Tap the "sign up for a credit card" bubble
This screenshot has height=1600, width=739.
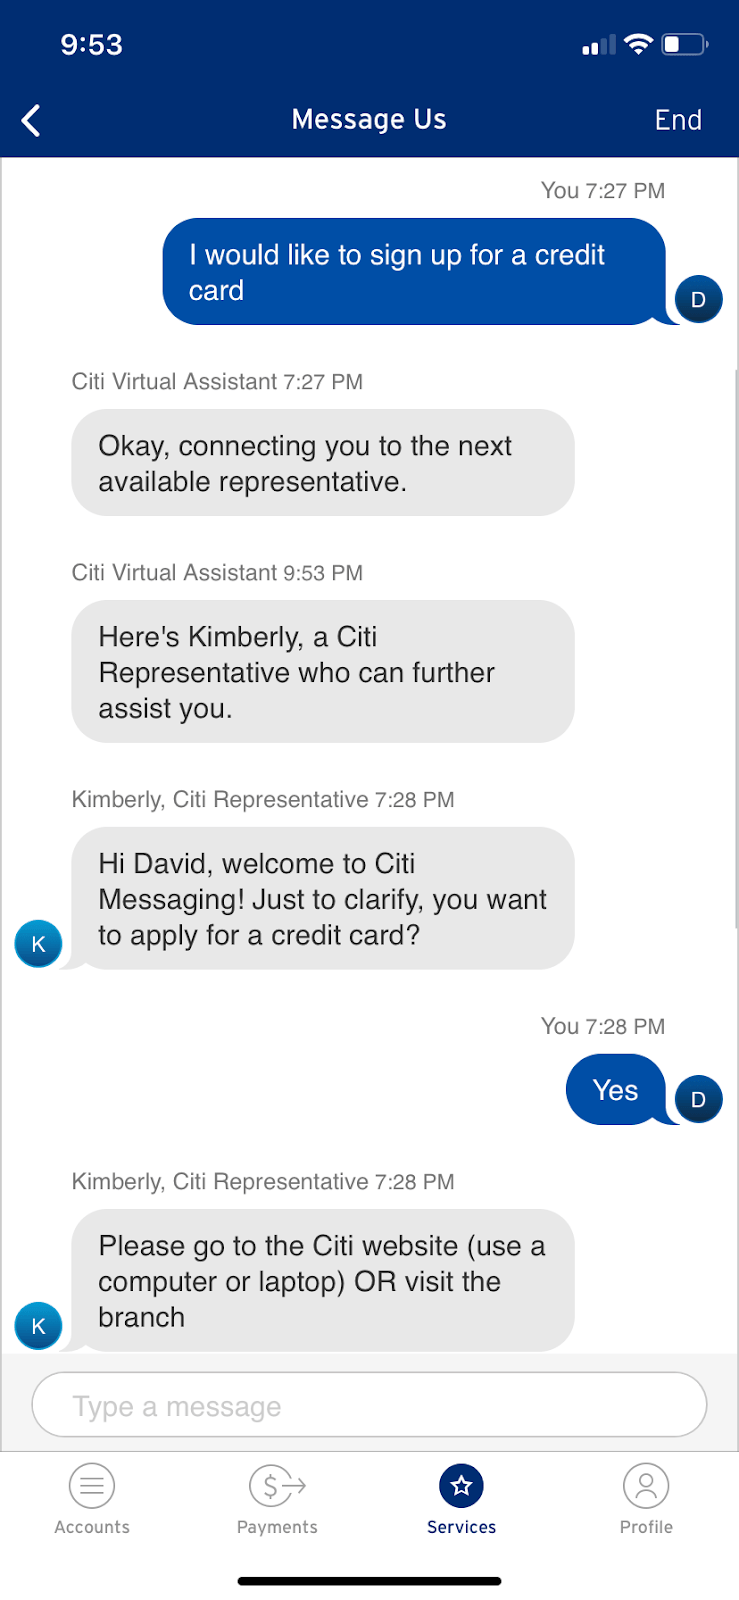click(x=413, y=272)
